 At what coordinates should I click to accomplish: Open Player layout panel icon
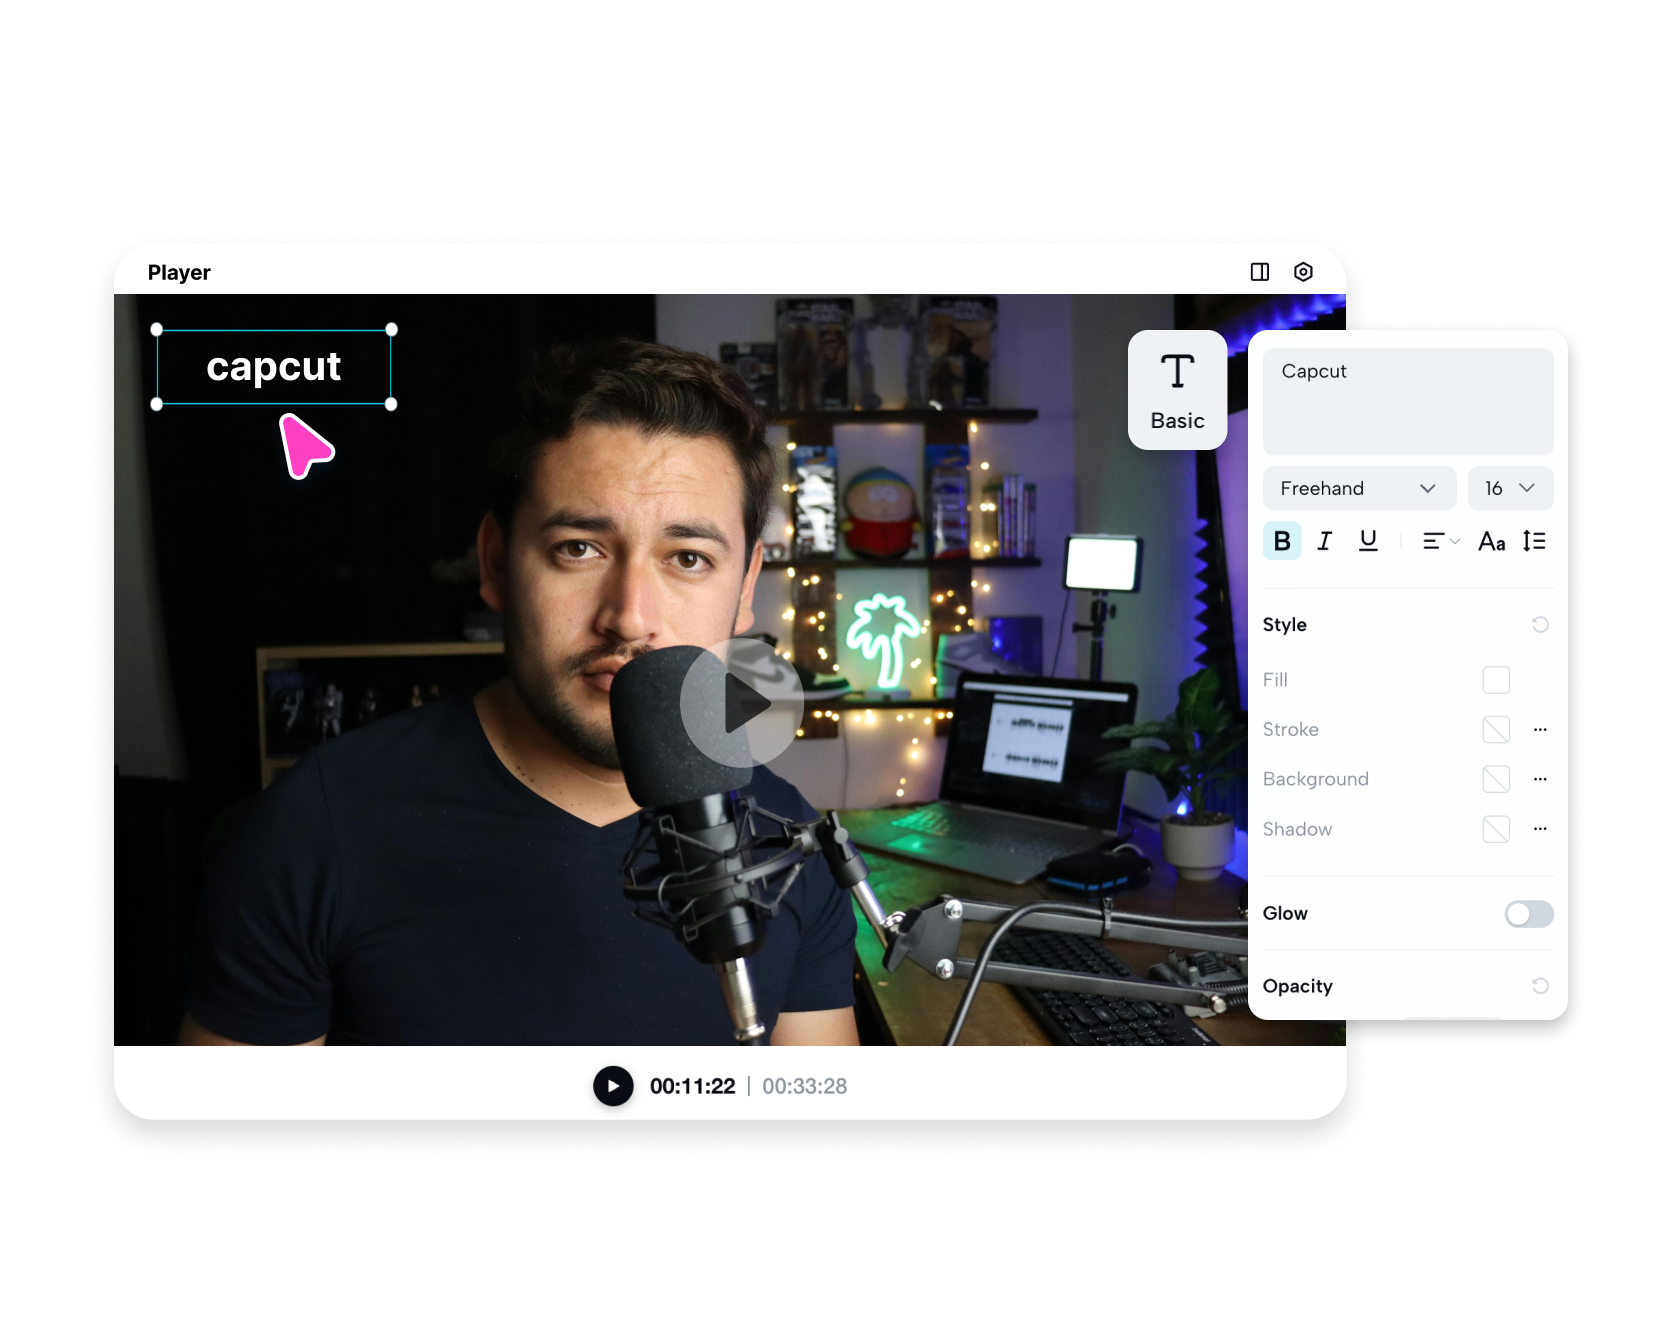[1259, 272]
